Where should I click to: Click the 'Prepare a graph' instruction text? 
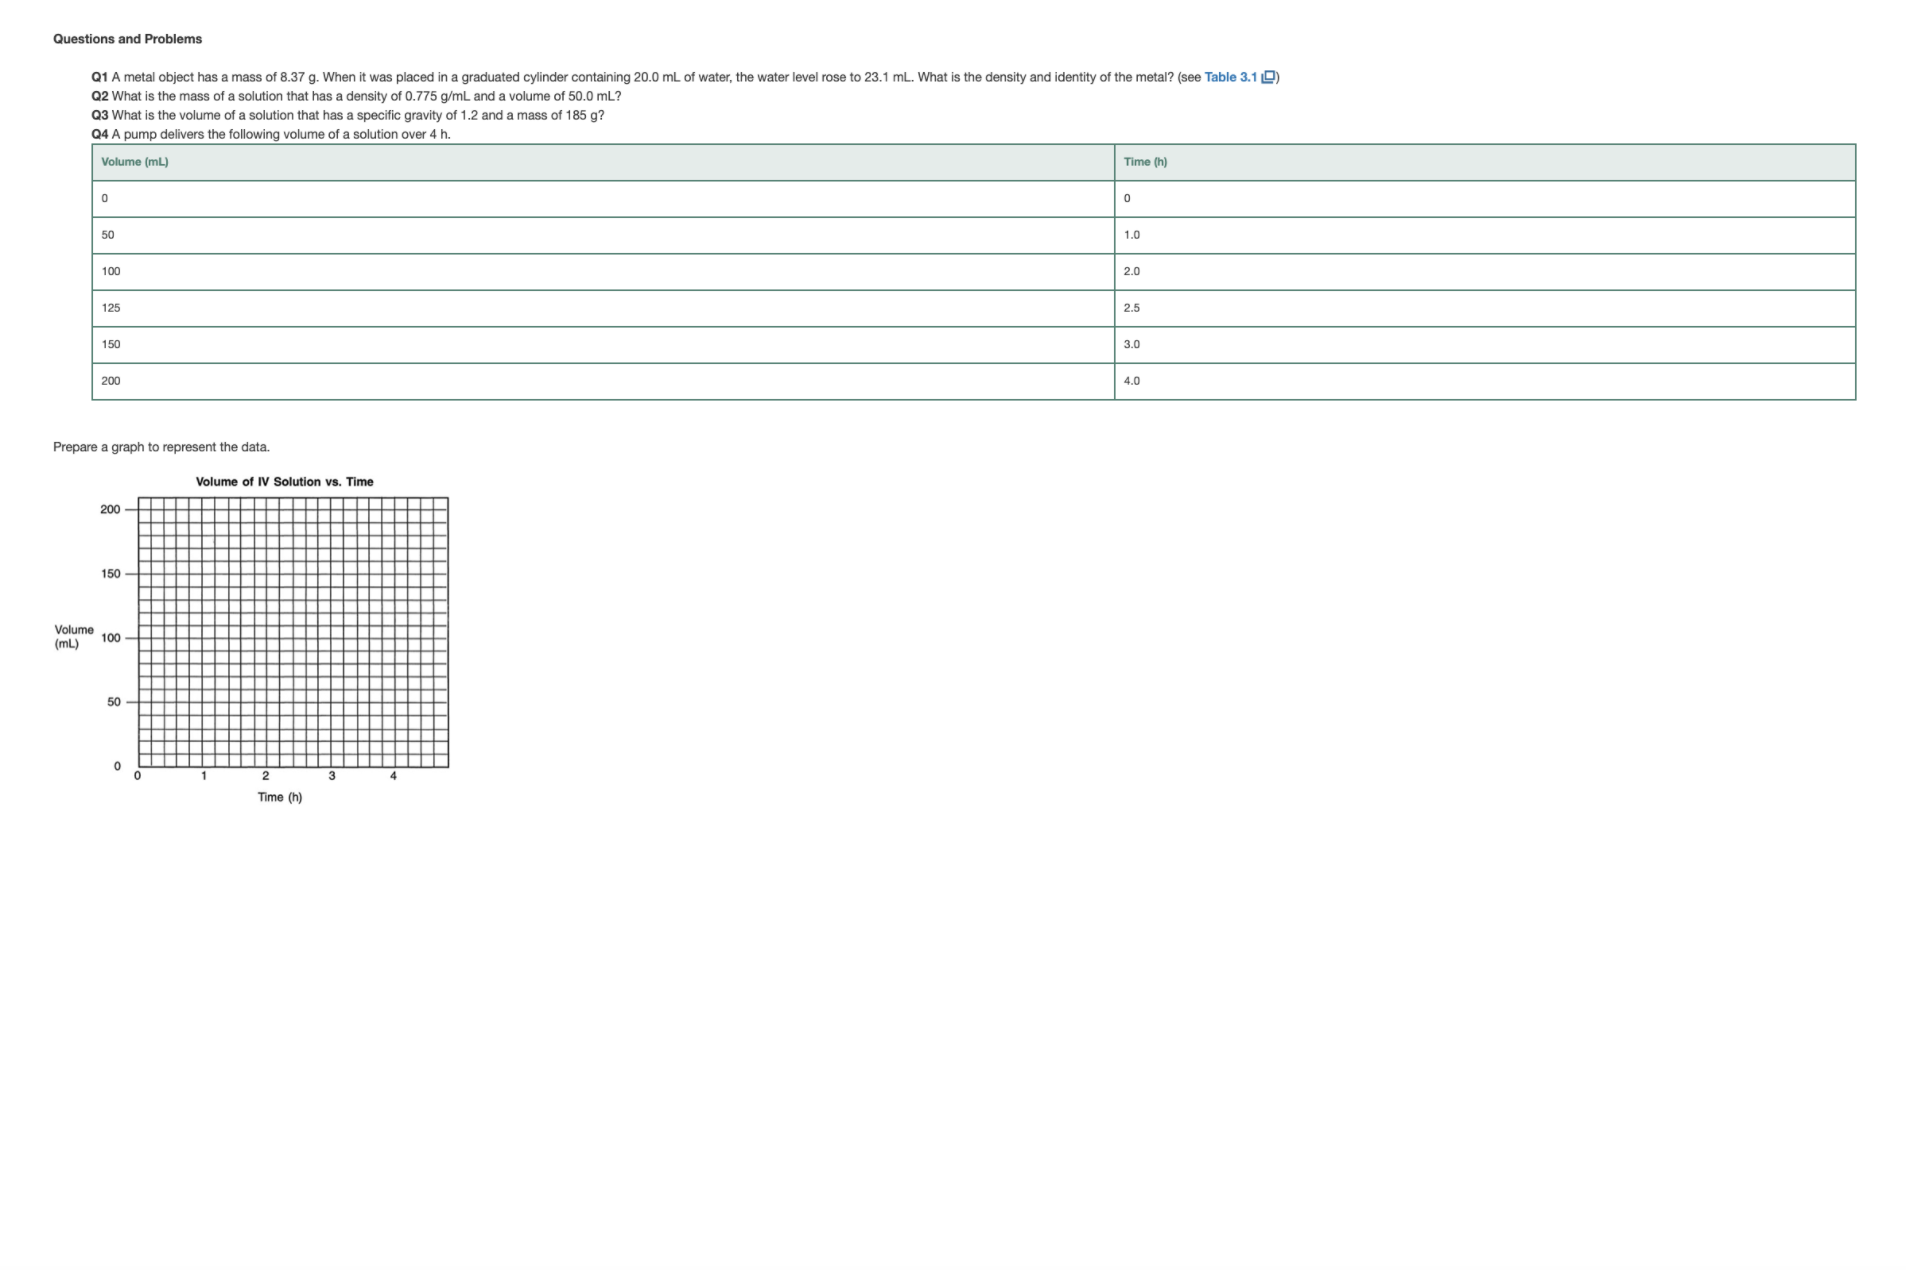tap(161, 447)
